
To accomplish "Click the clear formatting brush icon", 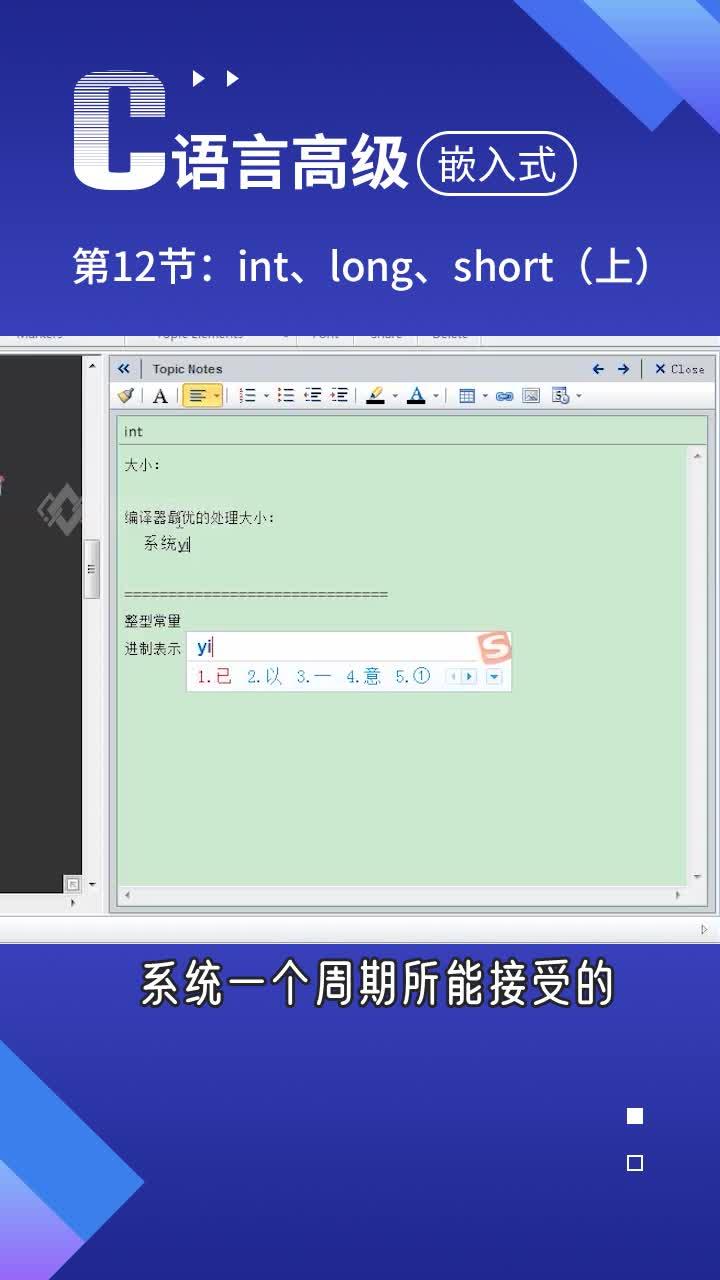I will pyautogui.click(x=126, y=396).
